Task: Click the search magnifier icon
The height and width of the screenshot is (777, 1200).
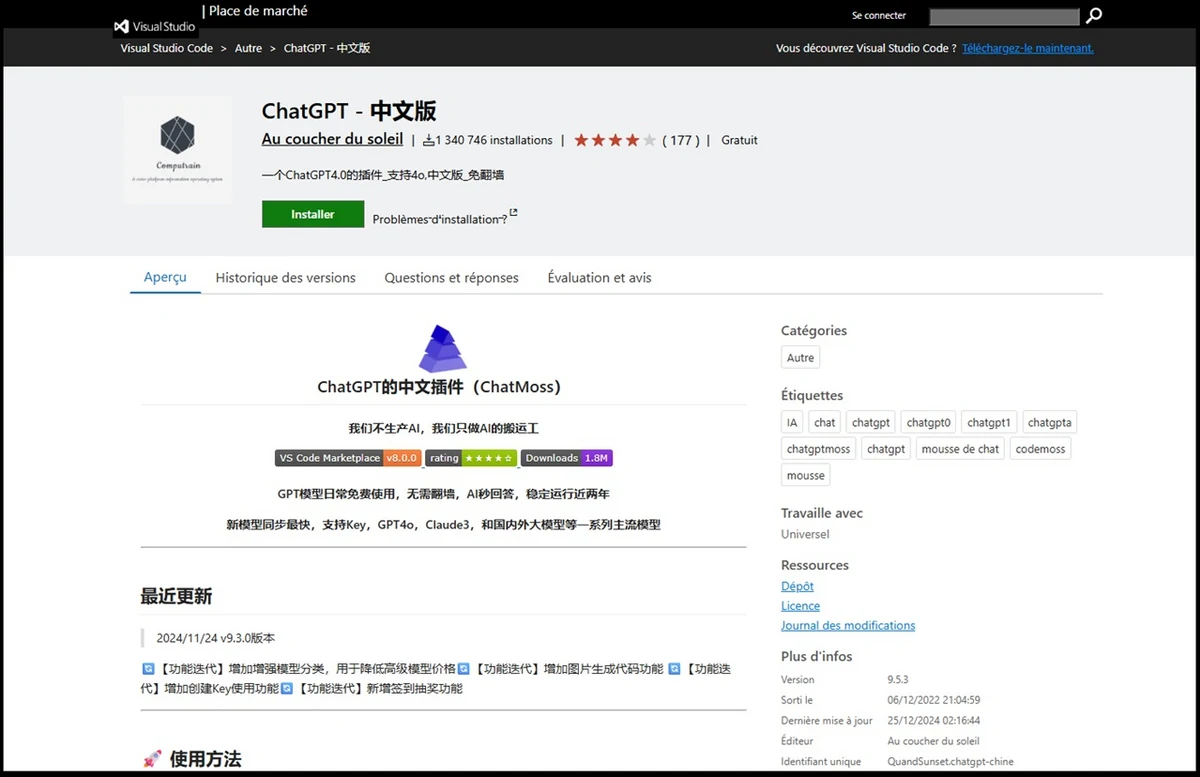Action: [x=1094, y=16]
